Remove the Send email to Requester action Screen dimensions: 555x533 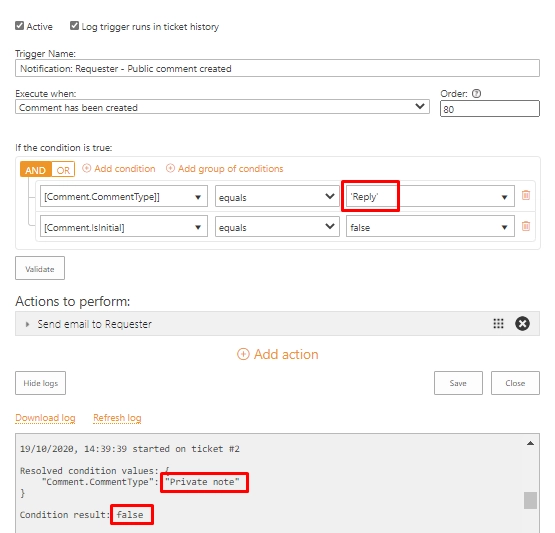522,323
